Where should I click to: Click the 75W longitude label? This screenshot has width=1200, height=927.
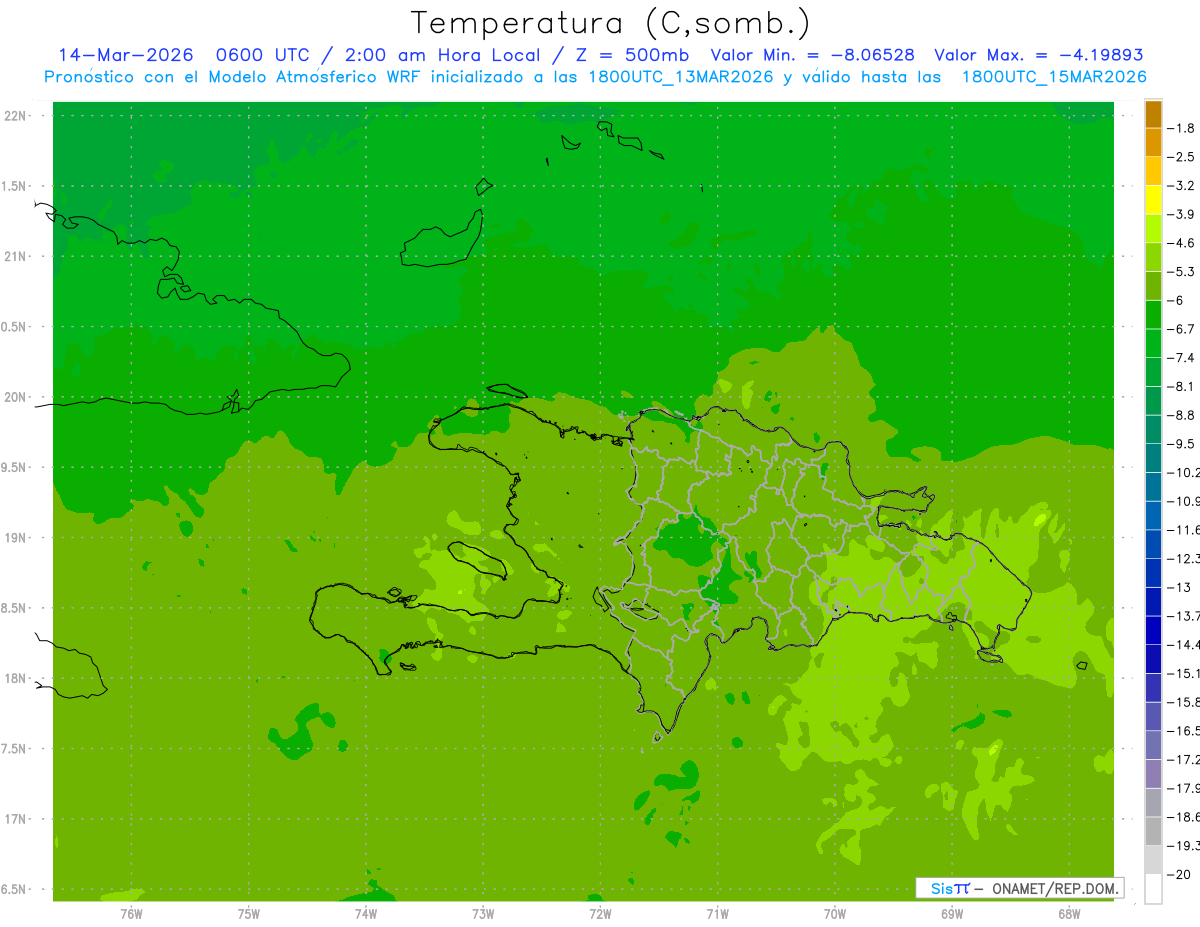point(249,913)
